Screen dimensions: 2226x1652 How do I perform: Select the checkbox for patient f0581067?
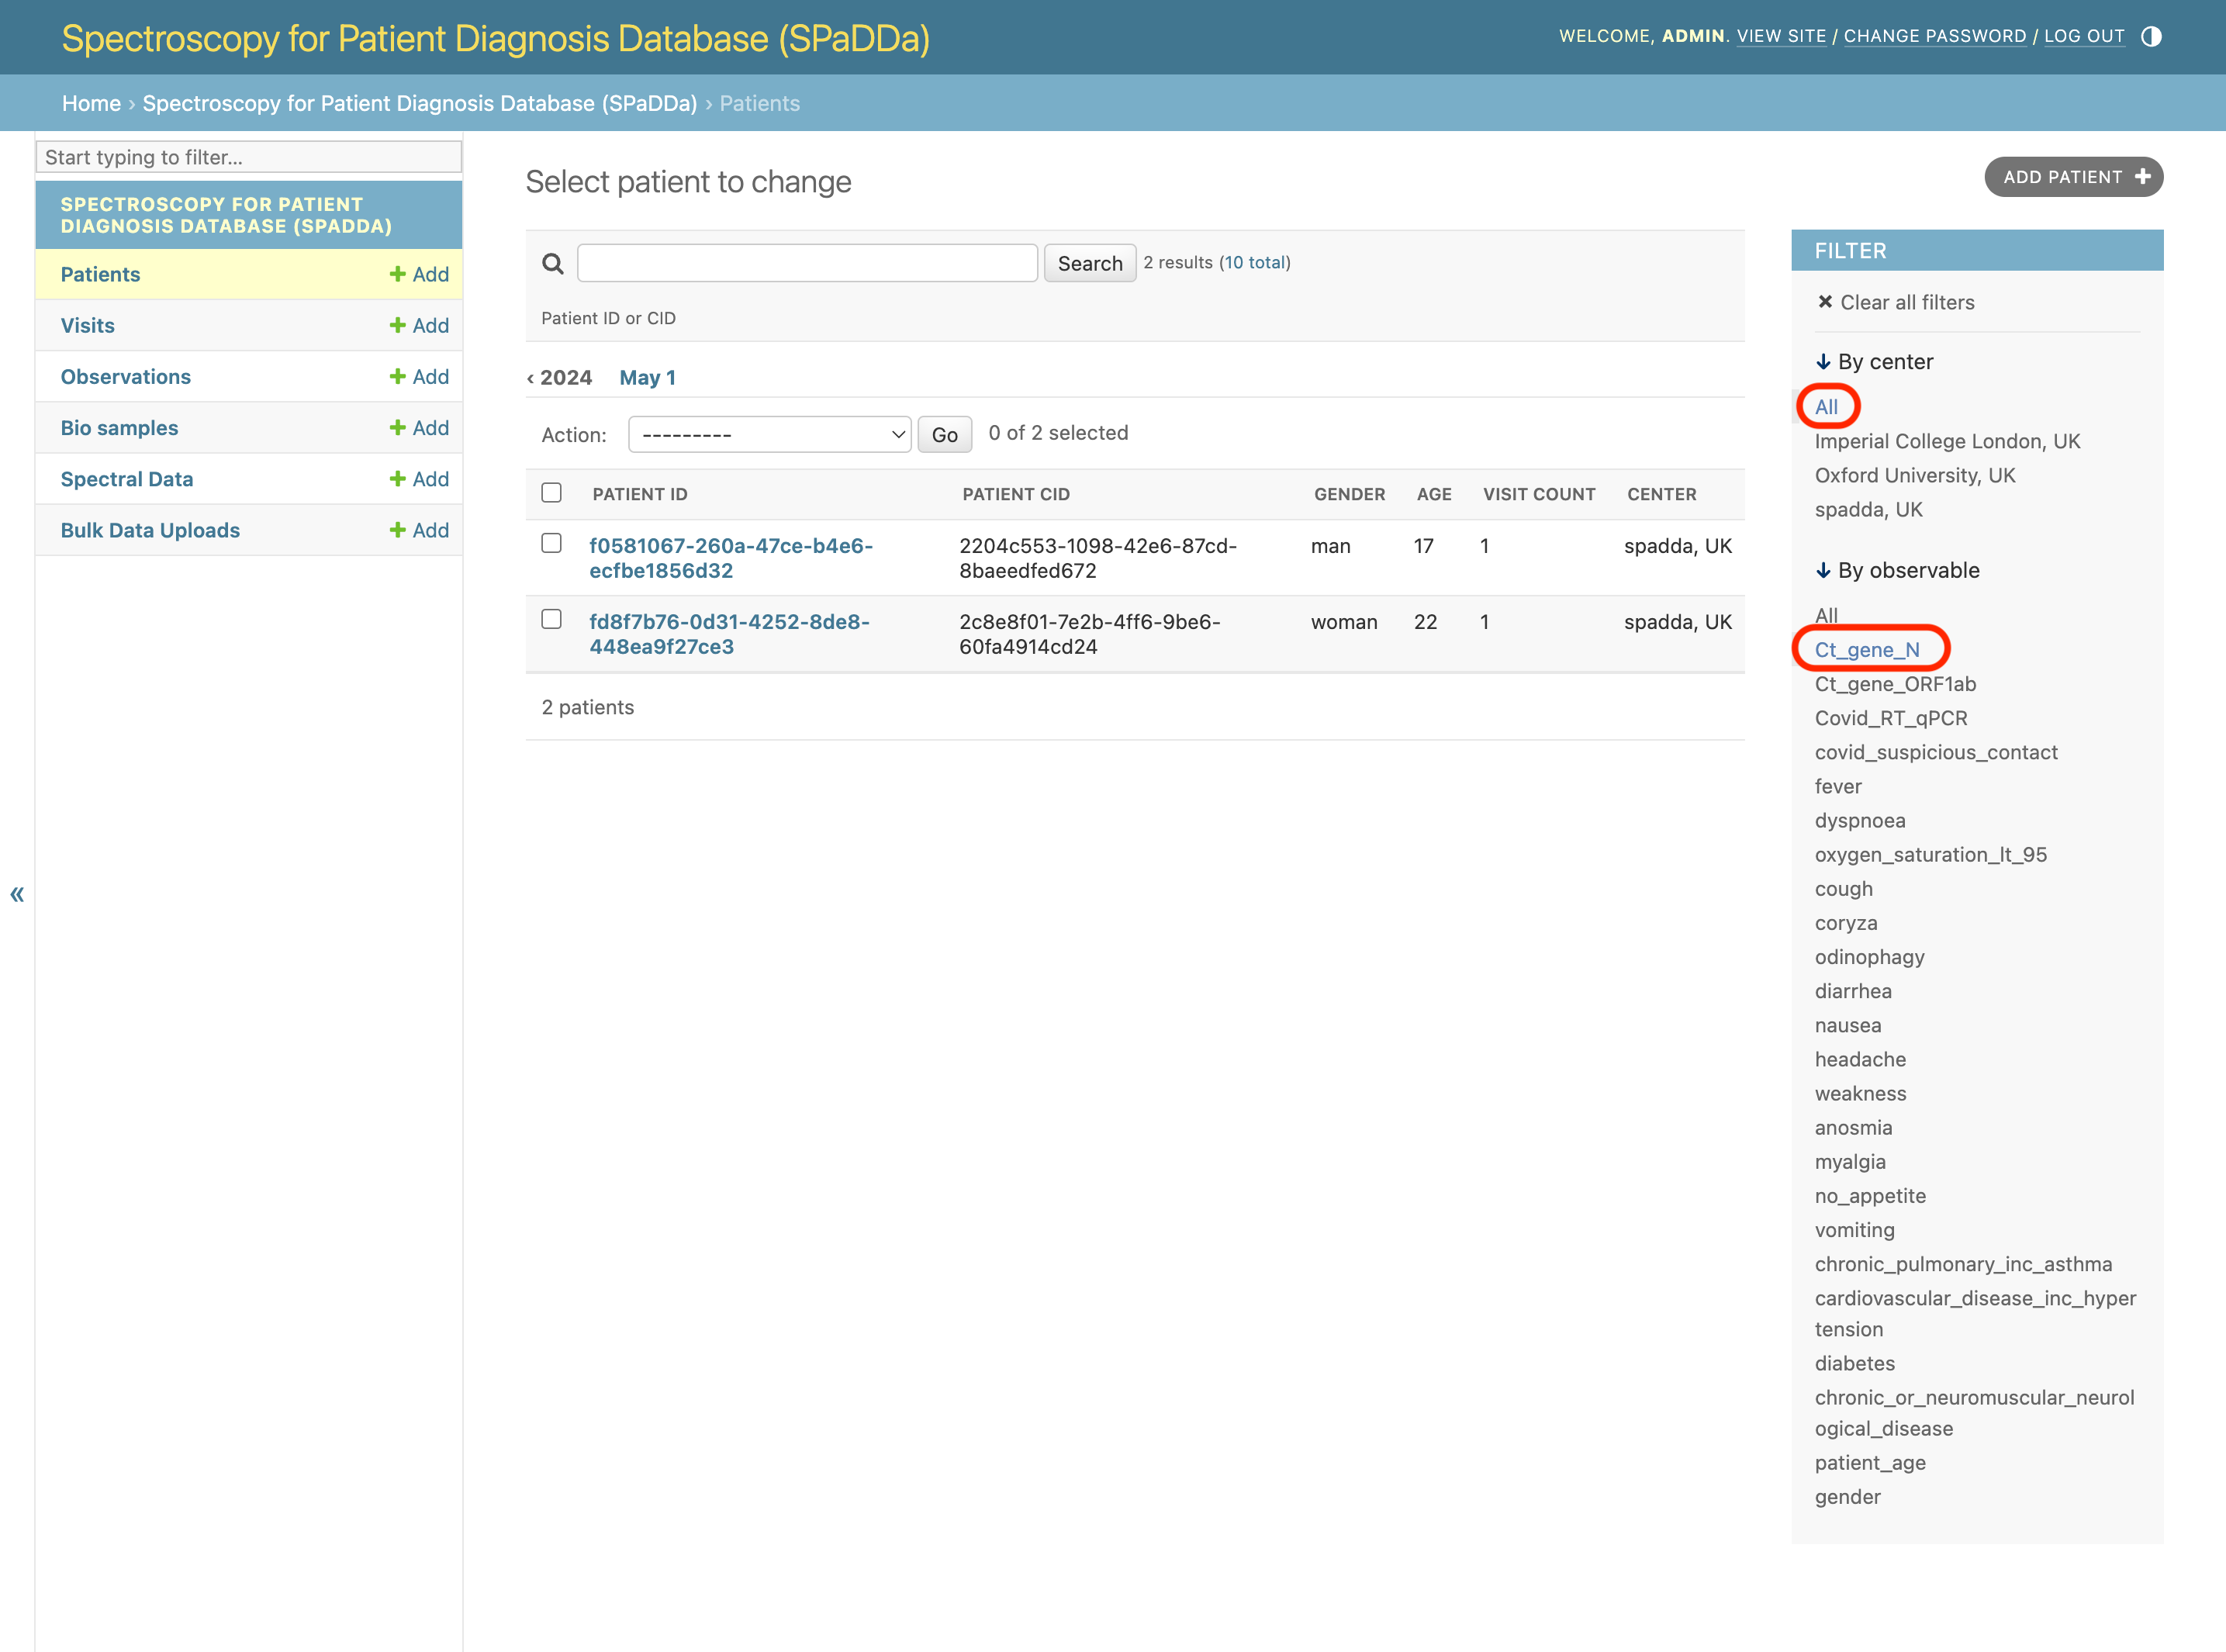(x=551, y=543)
